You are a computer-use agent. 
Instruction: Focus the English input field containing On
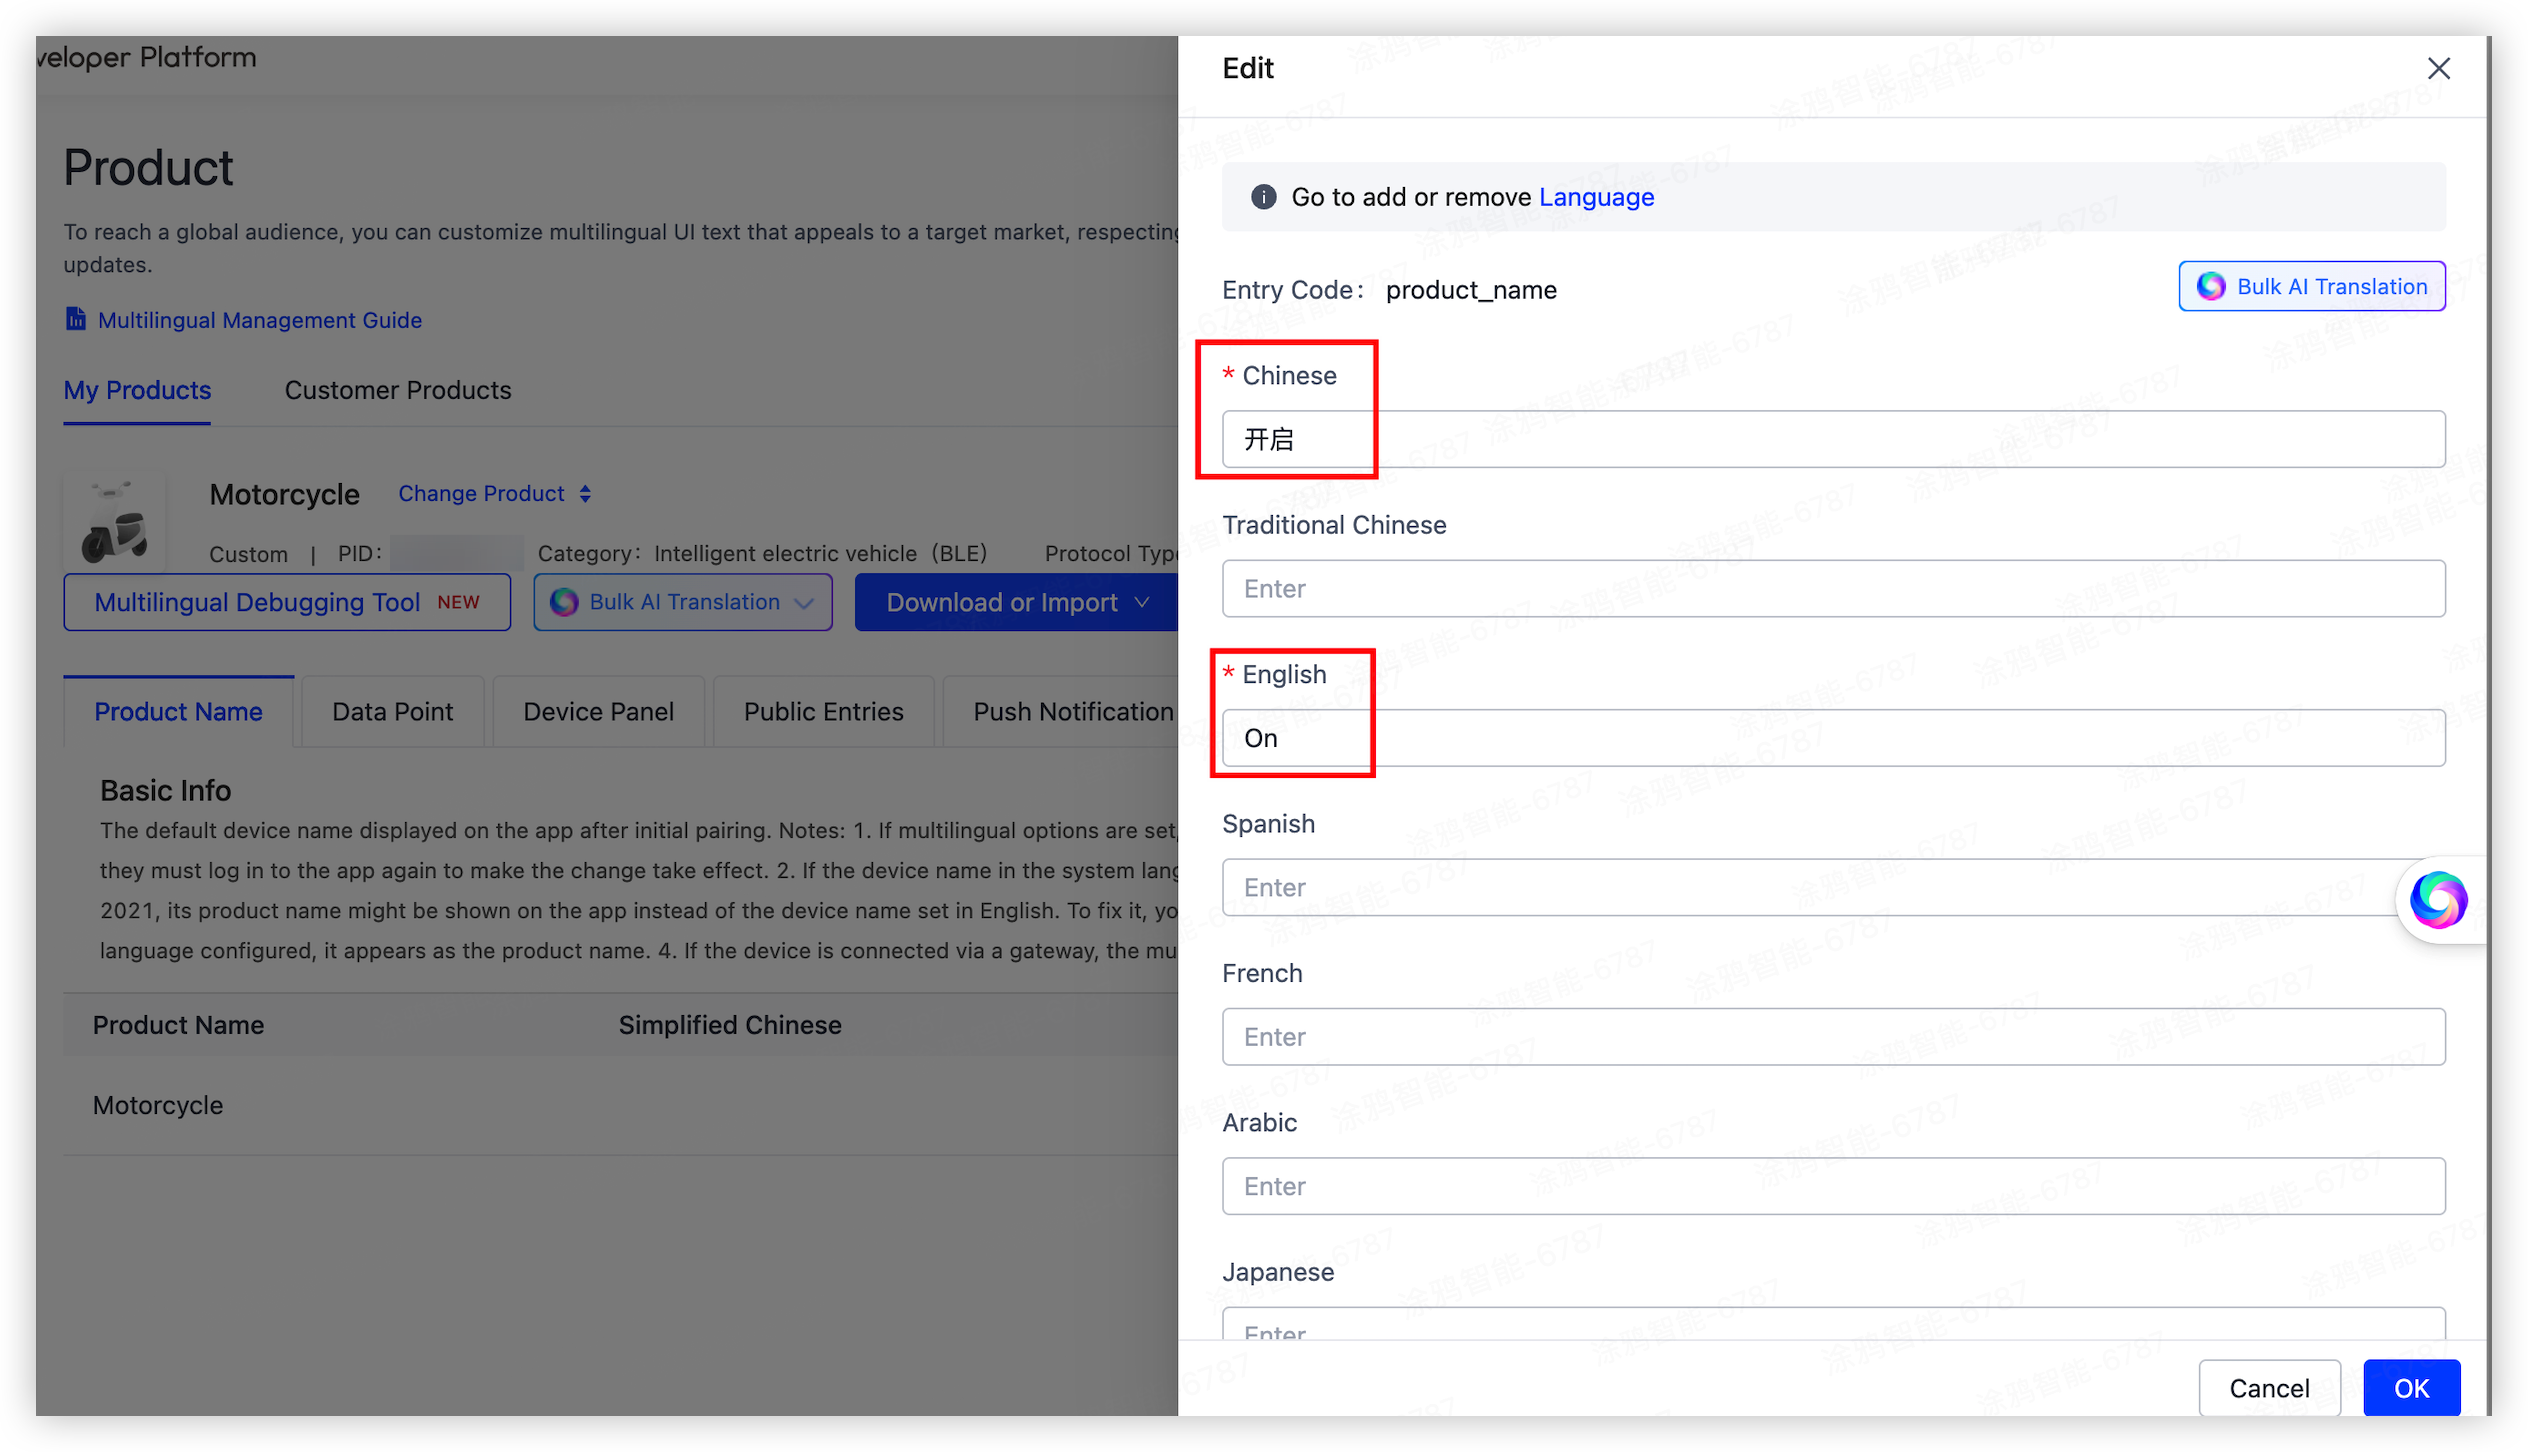(x=1833, y=738)
